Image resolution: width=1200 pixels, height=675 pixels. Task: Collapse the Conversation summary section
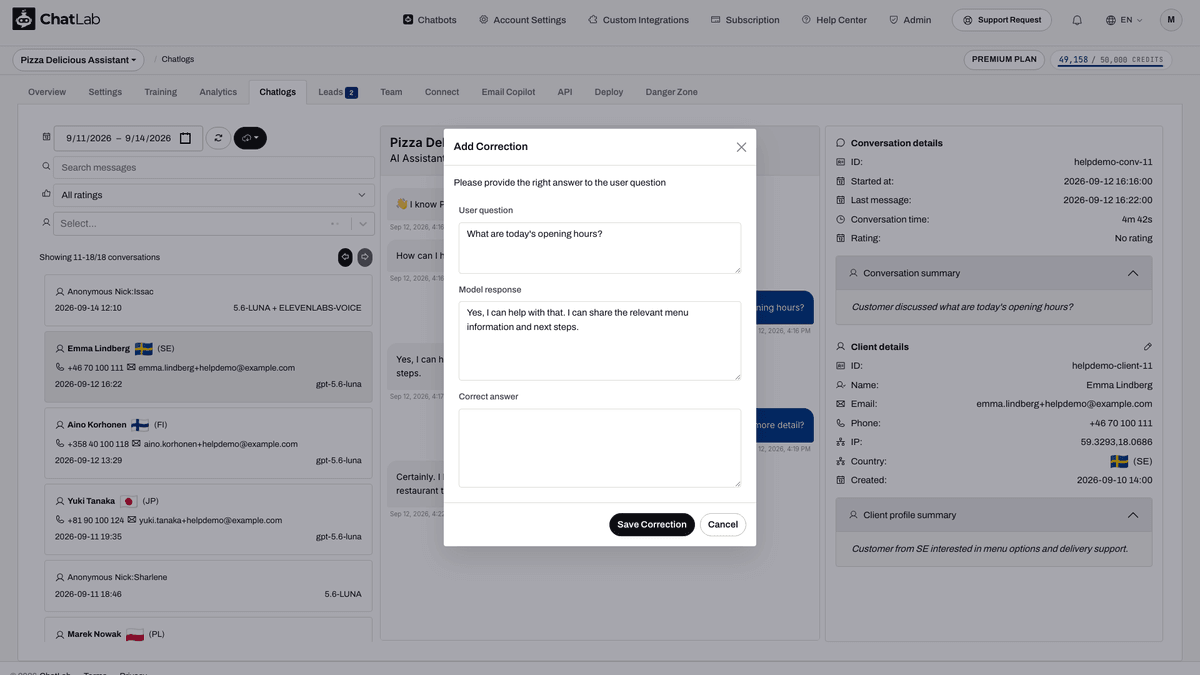click(1132, 273)
